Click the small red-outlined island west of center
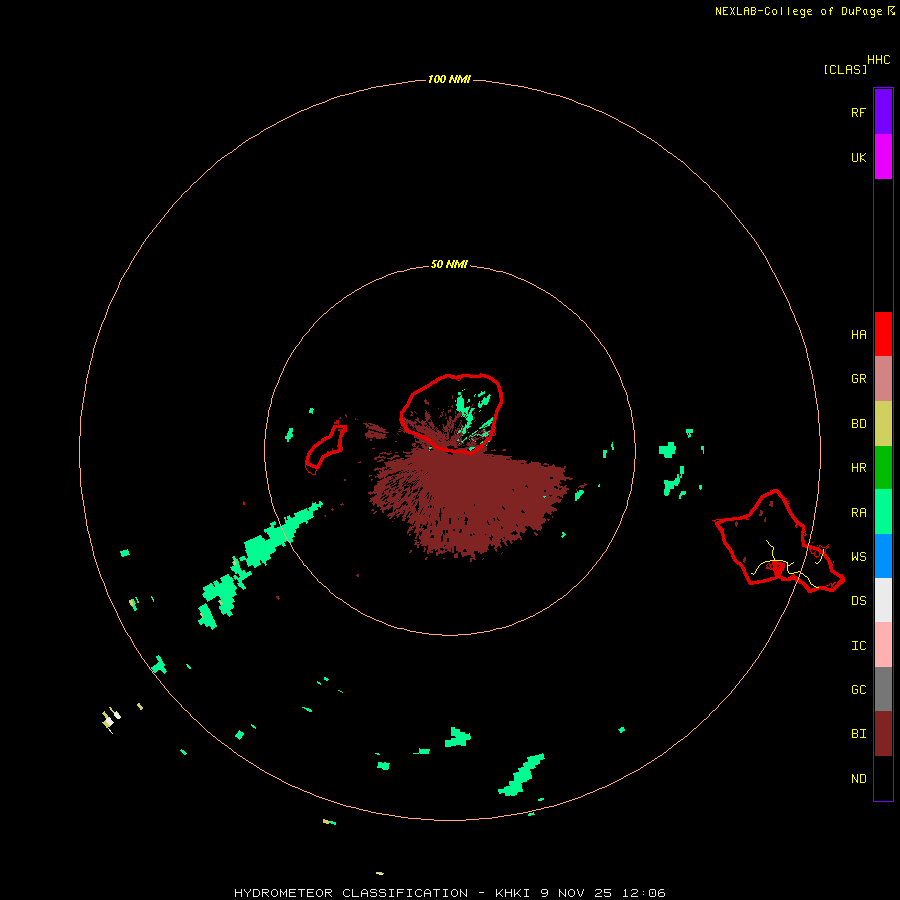Image resolution: width=900 pixels, height=900 pixels. point(326,450)
